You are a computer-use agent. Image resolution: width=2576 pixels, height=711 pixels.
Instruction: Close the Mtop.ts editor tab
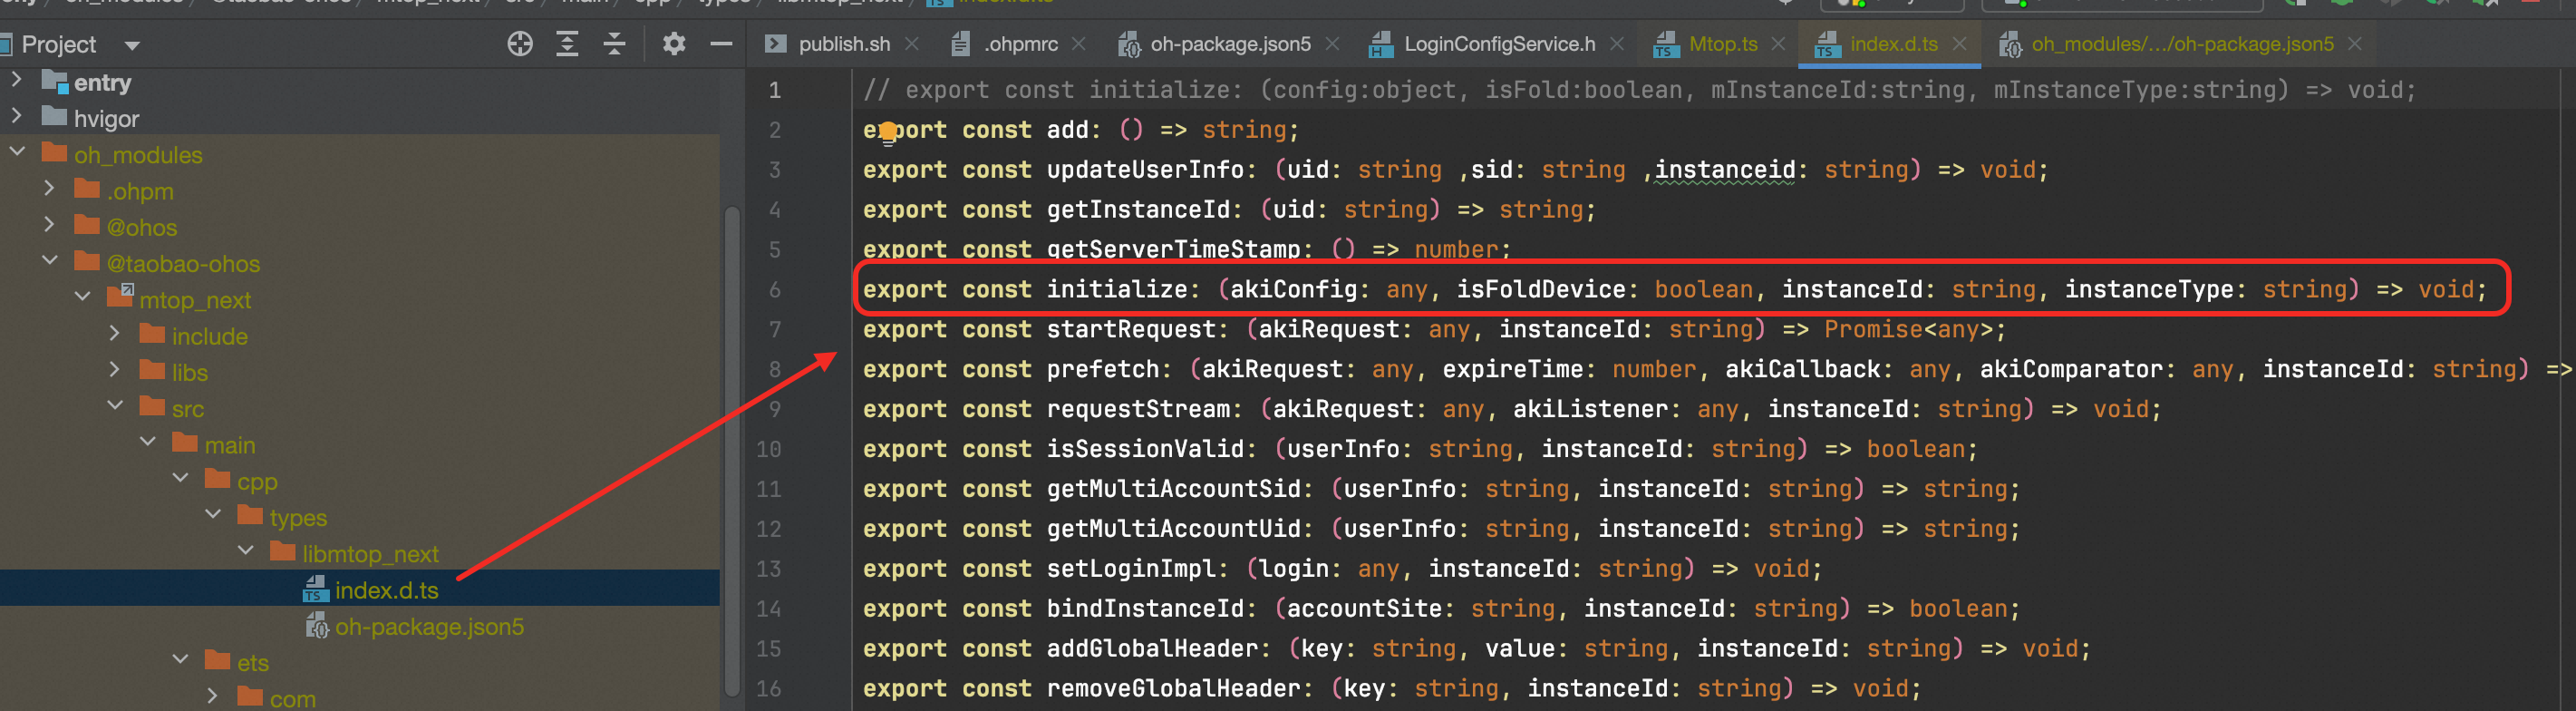tap(1777, 44)
